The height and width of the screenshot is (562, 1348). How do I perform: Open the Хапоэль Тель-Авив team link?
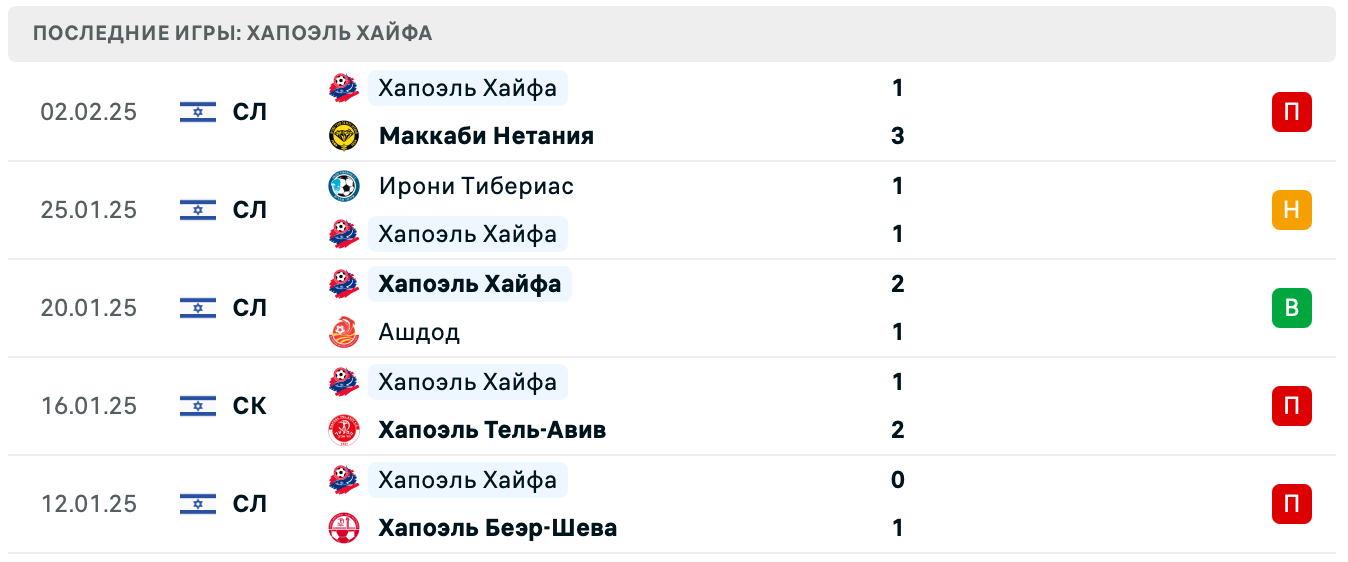tap(492, 430)
